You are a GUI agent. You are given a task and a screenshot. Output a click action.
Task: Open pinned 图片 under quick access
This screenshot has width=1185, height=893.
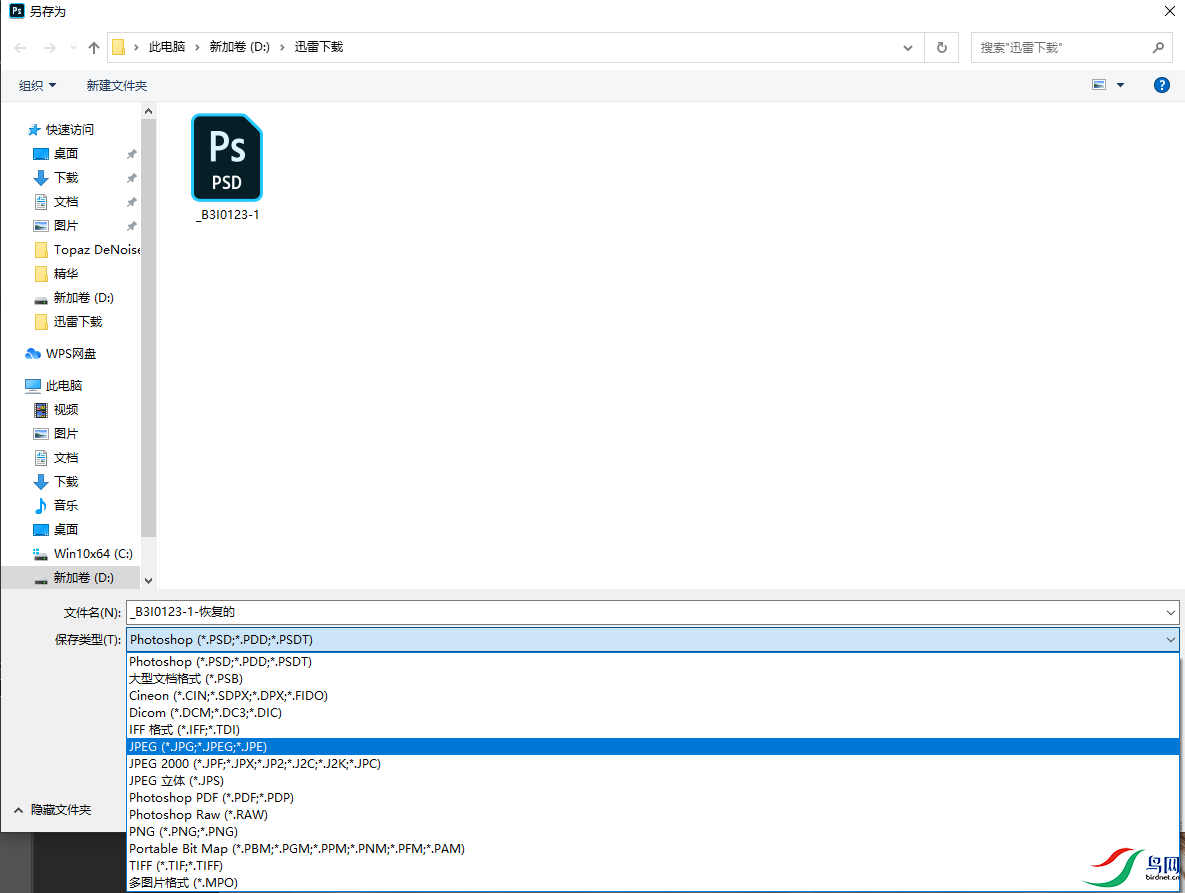coord(66,225)
